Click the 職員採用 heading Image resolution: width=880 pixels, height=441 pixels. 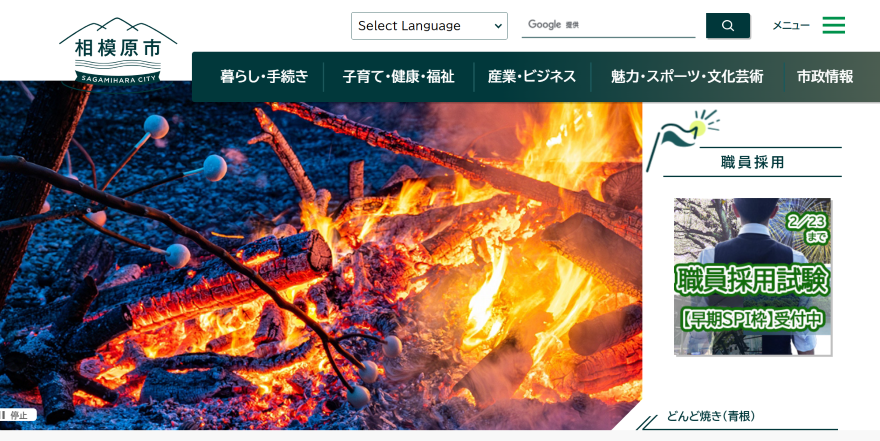click(752, 163)
